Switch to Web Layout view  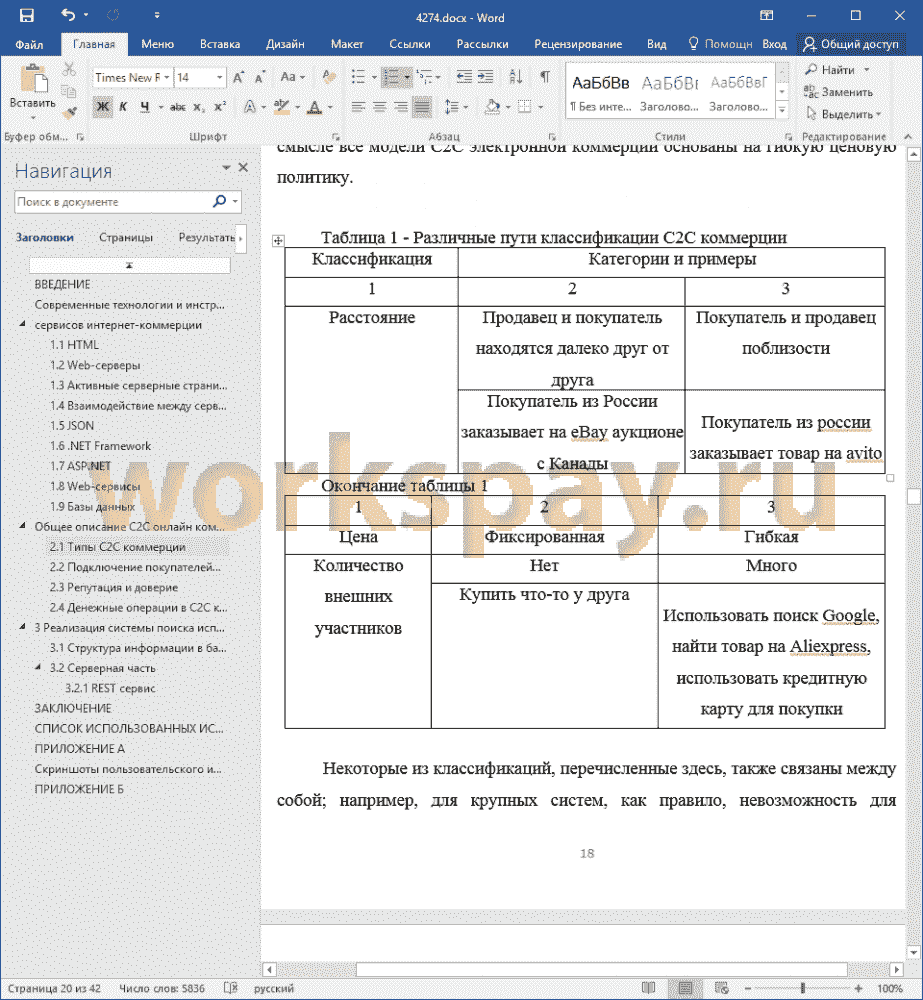point(721,988)
